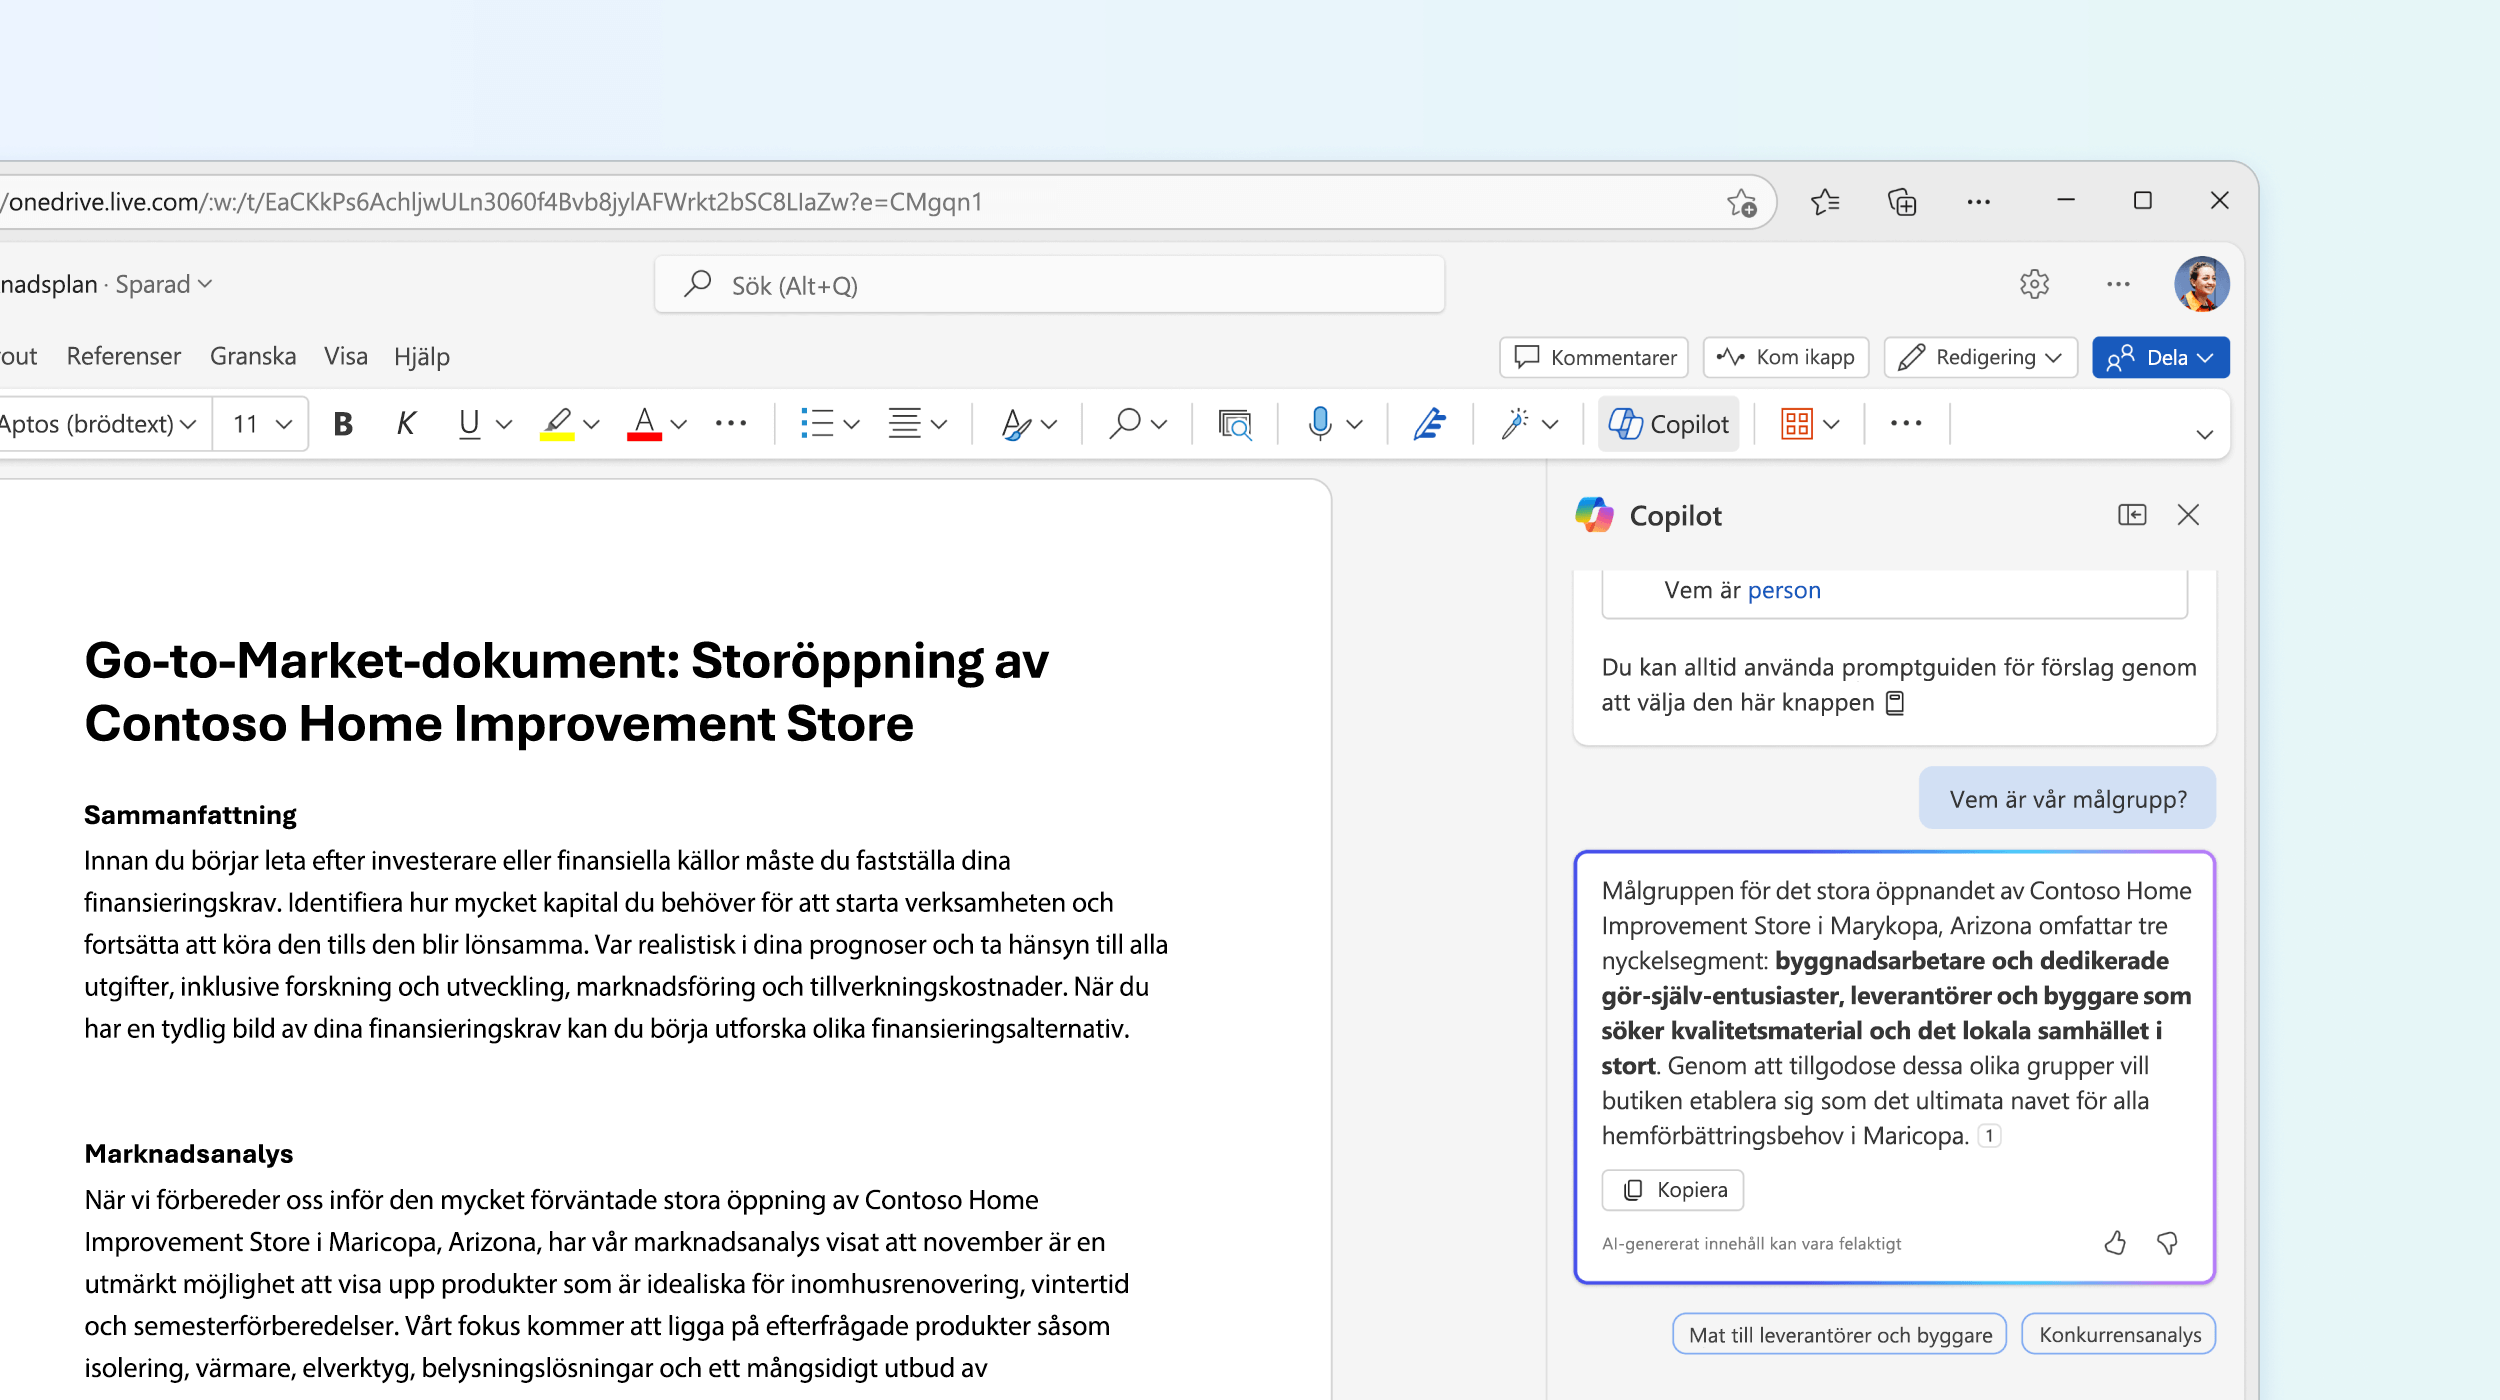Start dictation with microphone icon
The image size is (2500, 1400).
(1320, 424)
